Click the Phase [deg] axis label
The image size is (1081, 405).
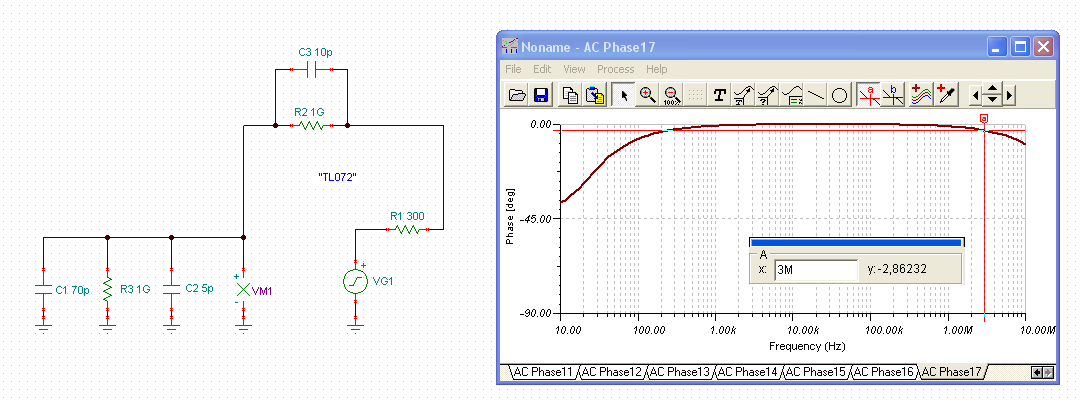click(x=510, y=217)
